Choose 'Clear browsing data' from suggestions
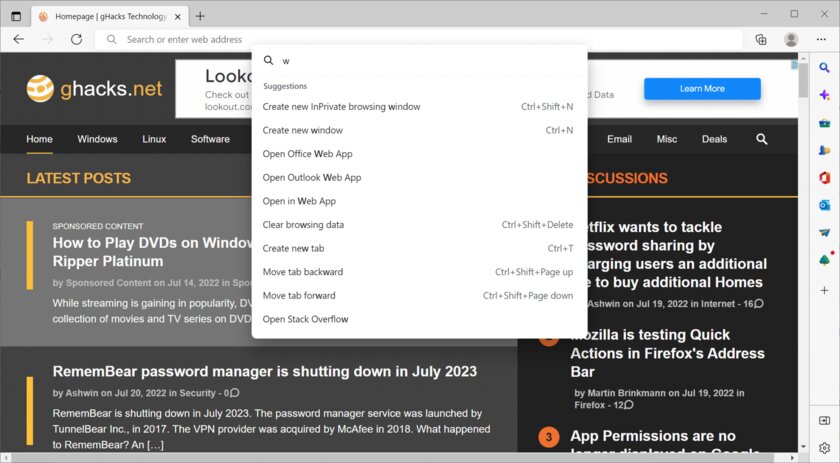The height and width of the screenshot is (463, 840). (x=303, y=225)
